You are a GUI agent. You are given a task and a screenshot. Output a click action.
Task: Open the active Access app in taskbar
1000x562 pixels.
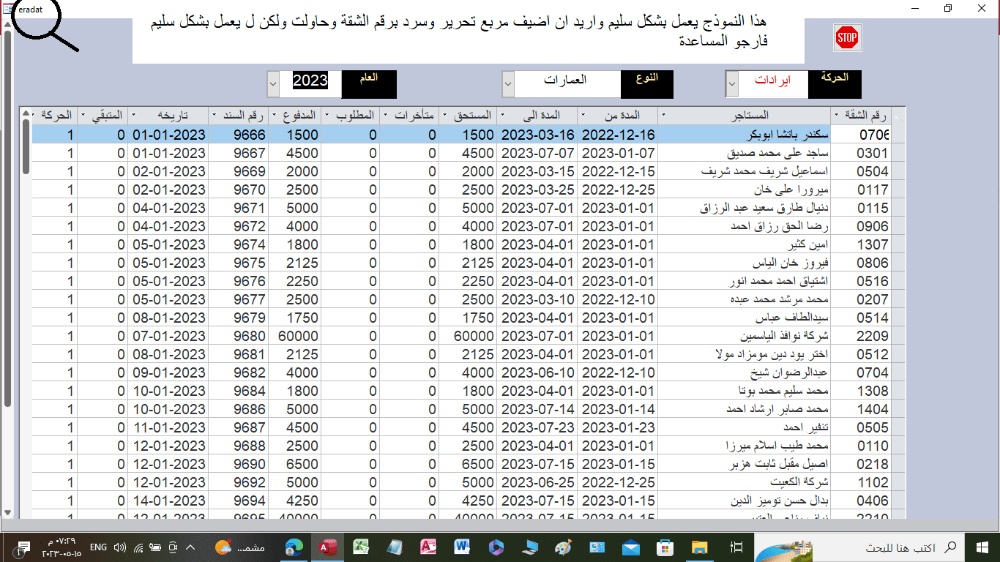click(x=328, y=547)
